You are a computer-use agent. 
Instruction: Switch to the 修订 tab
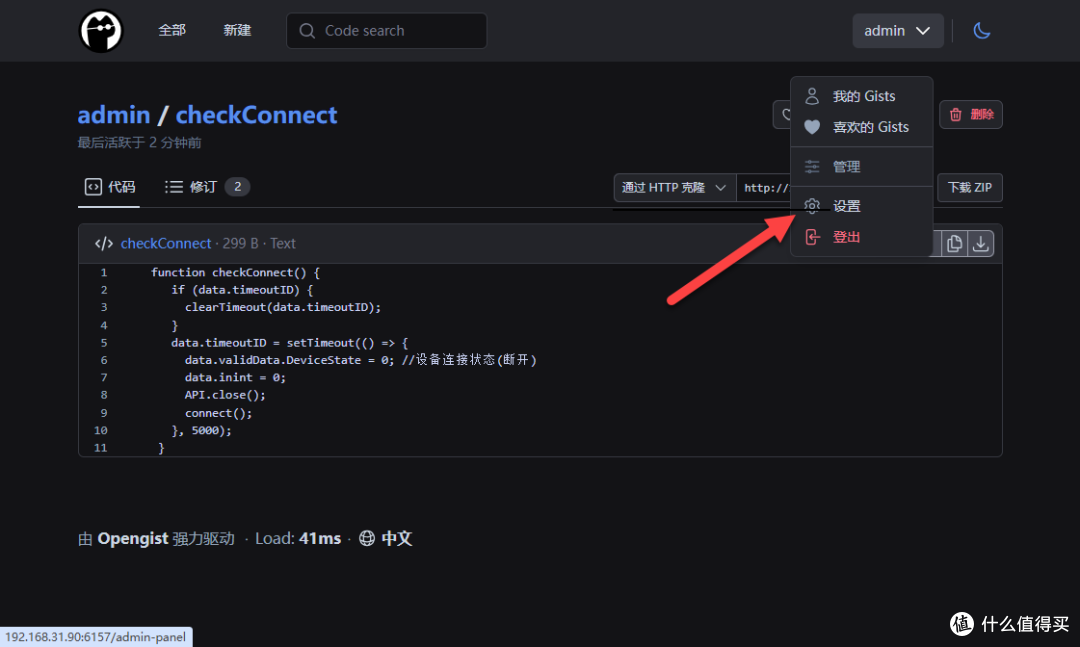pos(207,187)
